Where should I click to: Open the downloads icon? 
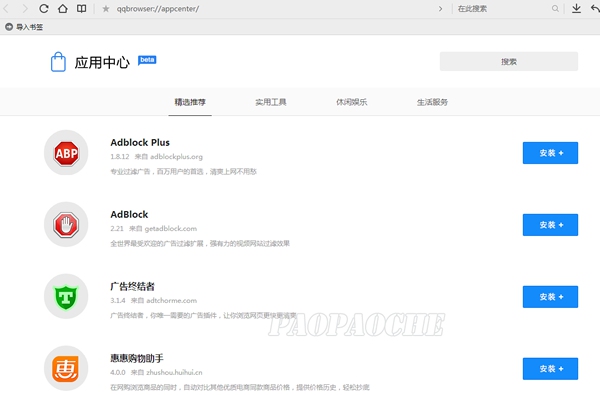coord(576,8)
